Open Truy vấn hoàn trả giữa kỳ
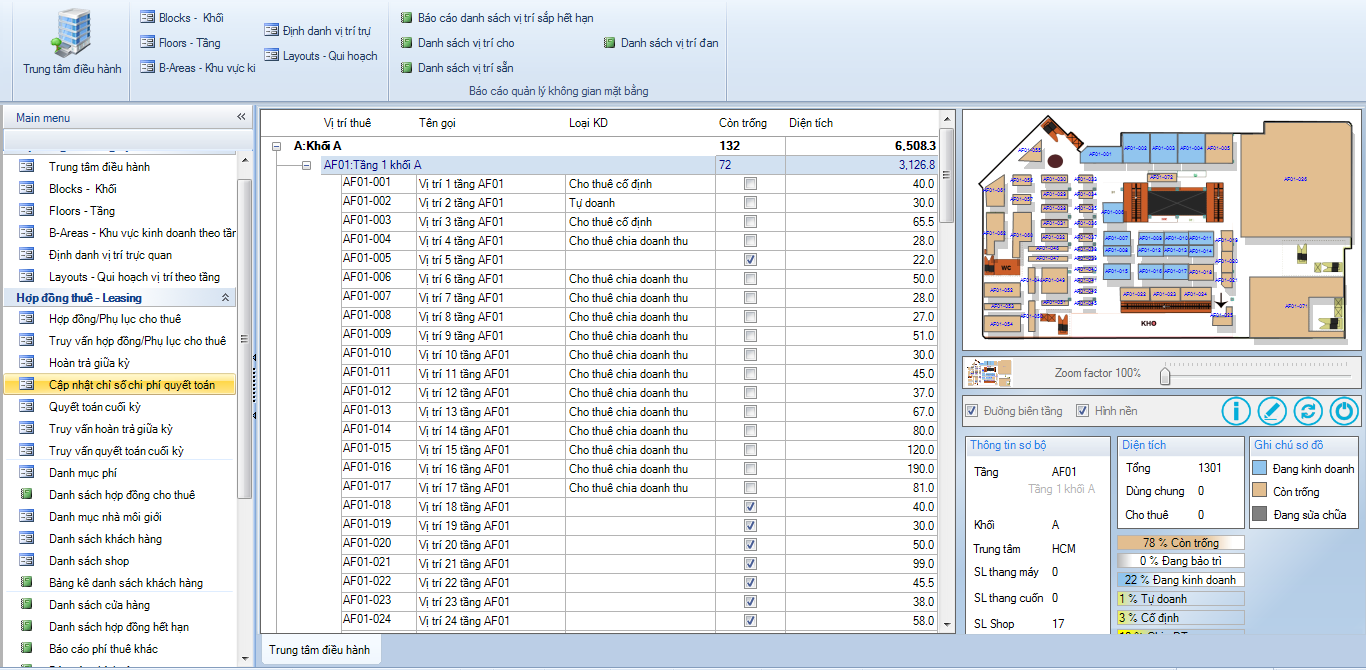The height and width of the screenshot is (670, 1366). click(x=110, y=429)
